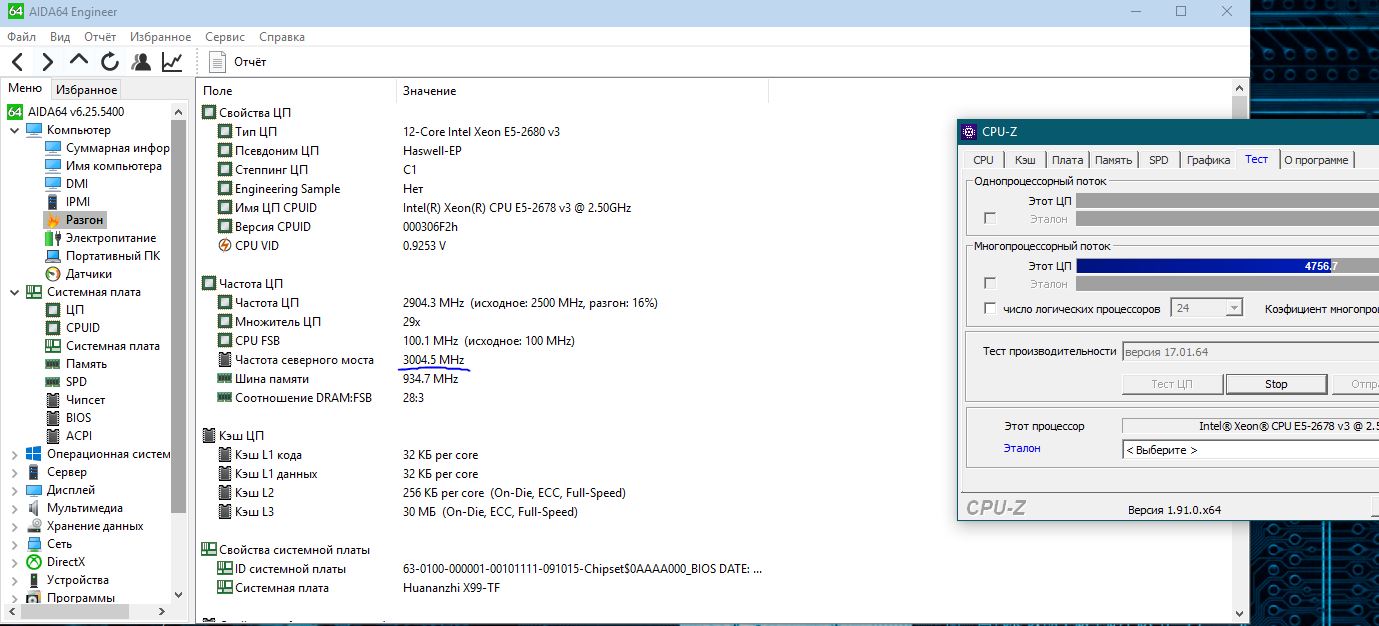This screenshot has width=1379, height=626.
Task: Select Суммарная информация tree item
Action: tap(107, 148)
